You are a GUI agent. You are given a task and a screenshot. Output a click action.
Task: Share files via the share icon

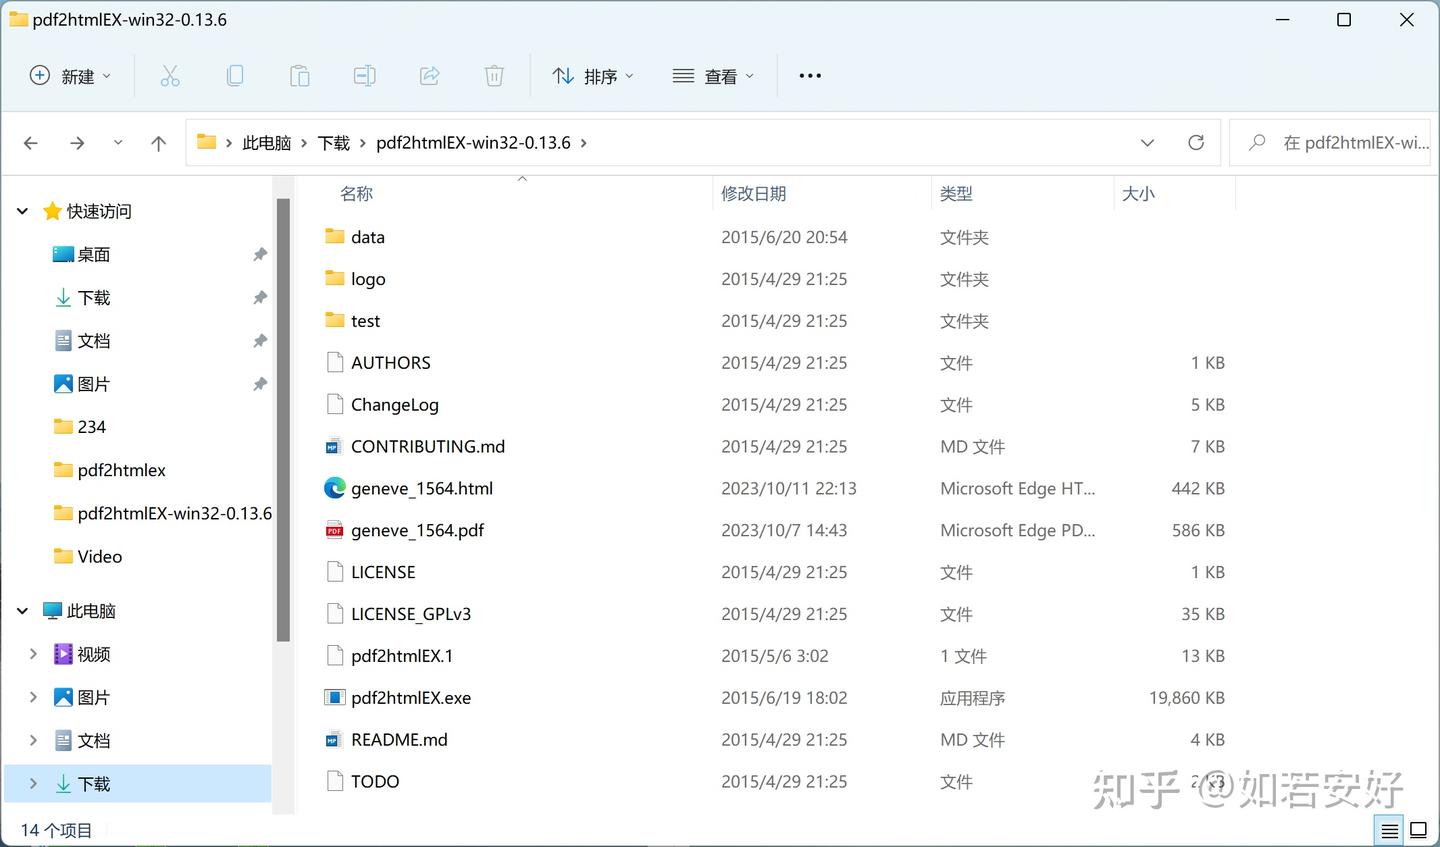coord(429,75)
